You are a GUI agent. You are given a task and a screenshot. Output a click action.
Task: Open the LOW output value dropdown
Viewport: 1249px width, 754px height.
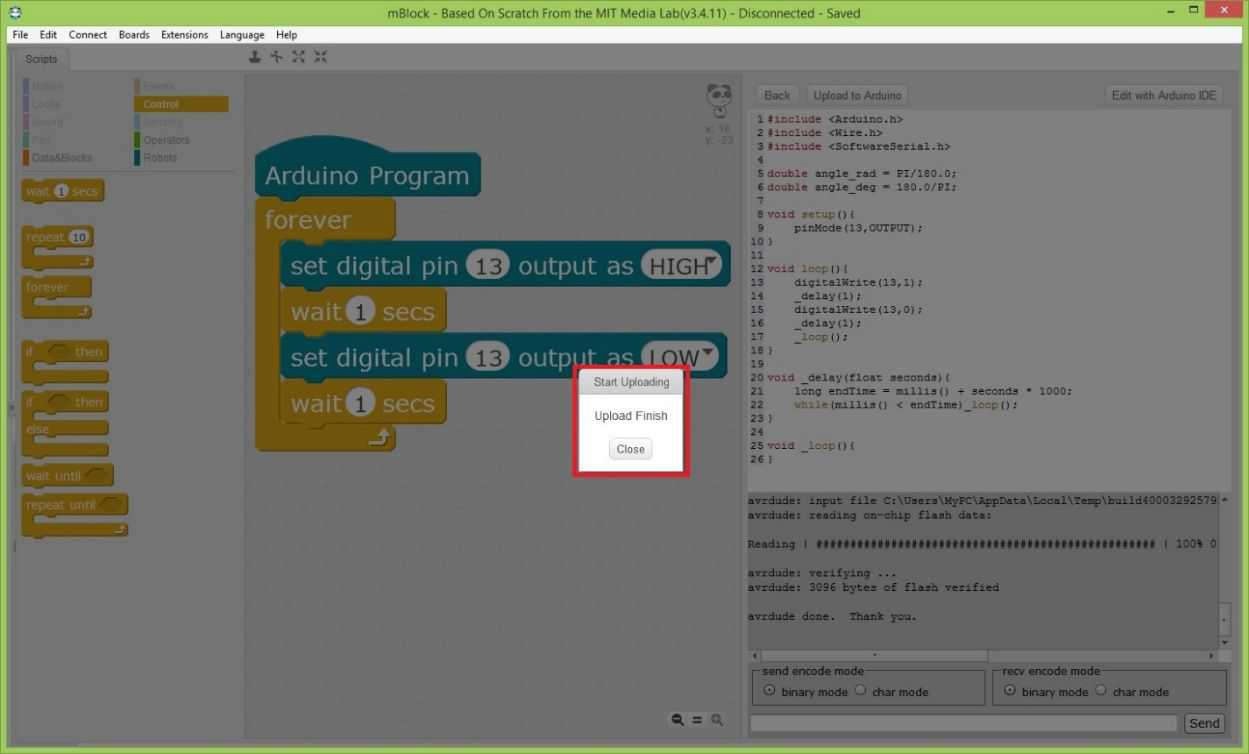click(708, 353)
